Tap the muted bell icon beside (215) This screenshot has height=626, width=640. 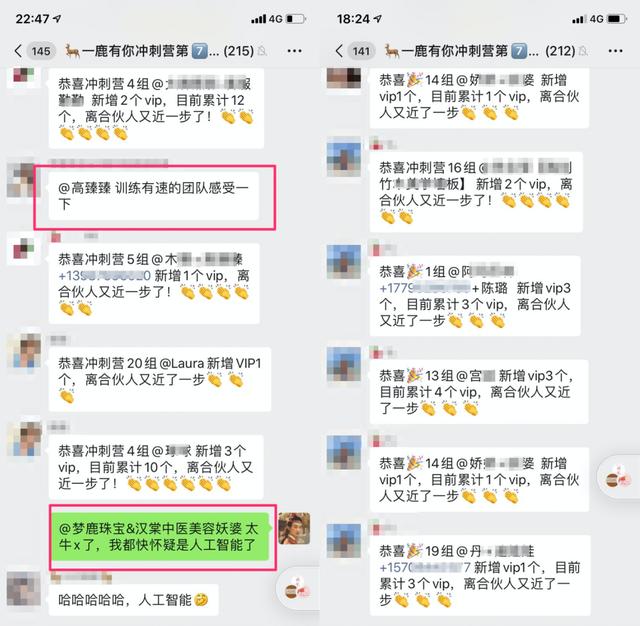tap(262, 51)
